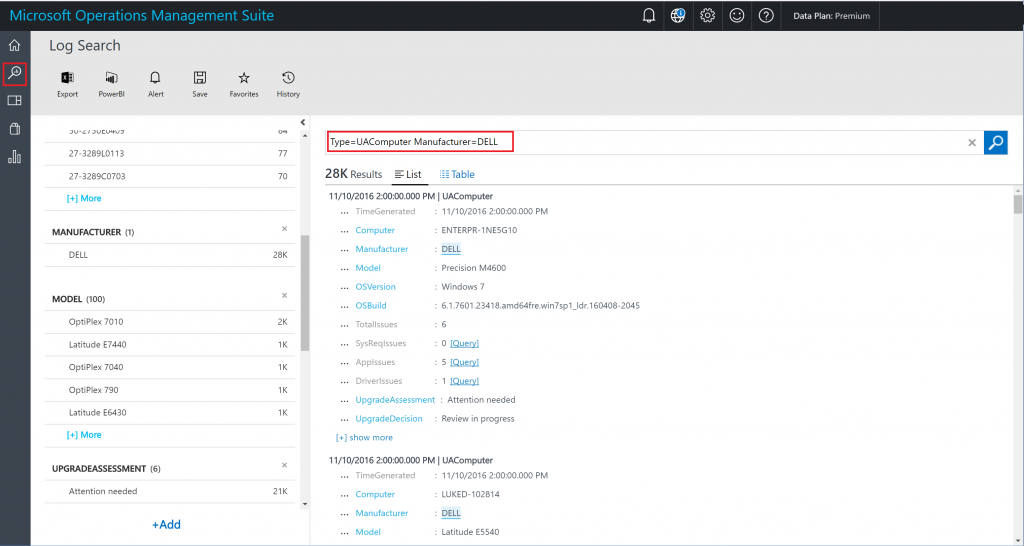The width and height of the screenshot is (1024, 546).
Task: Clear the search query text
Action: (971, 143)
